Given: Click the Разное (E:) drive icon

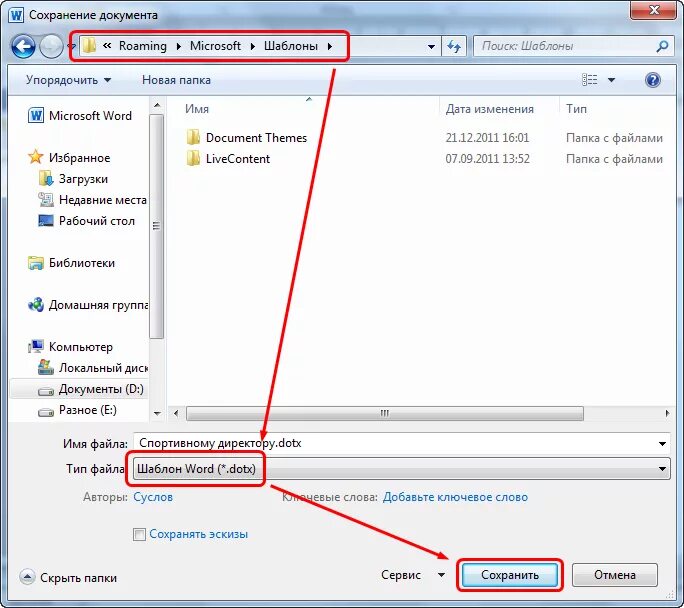Looking at the screenshot, I should 46,412.
